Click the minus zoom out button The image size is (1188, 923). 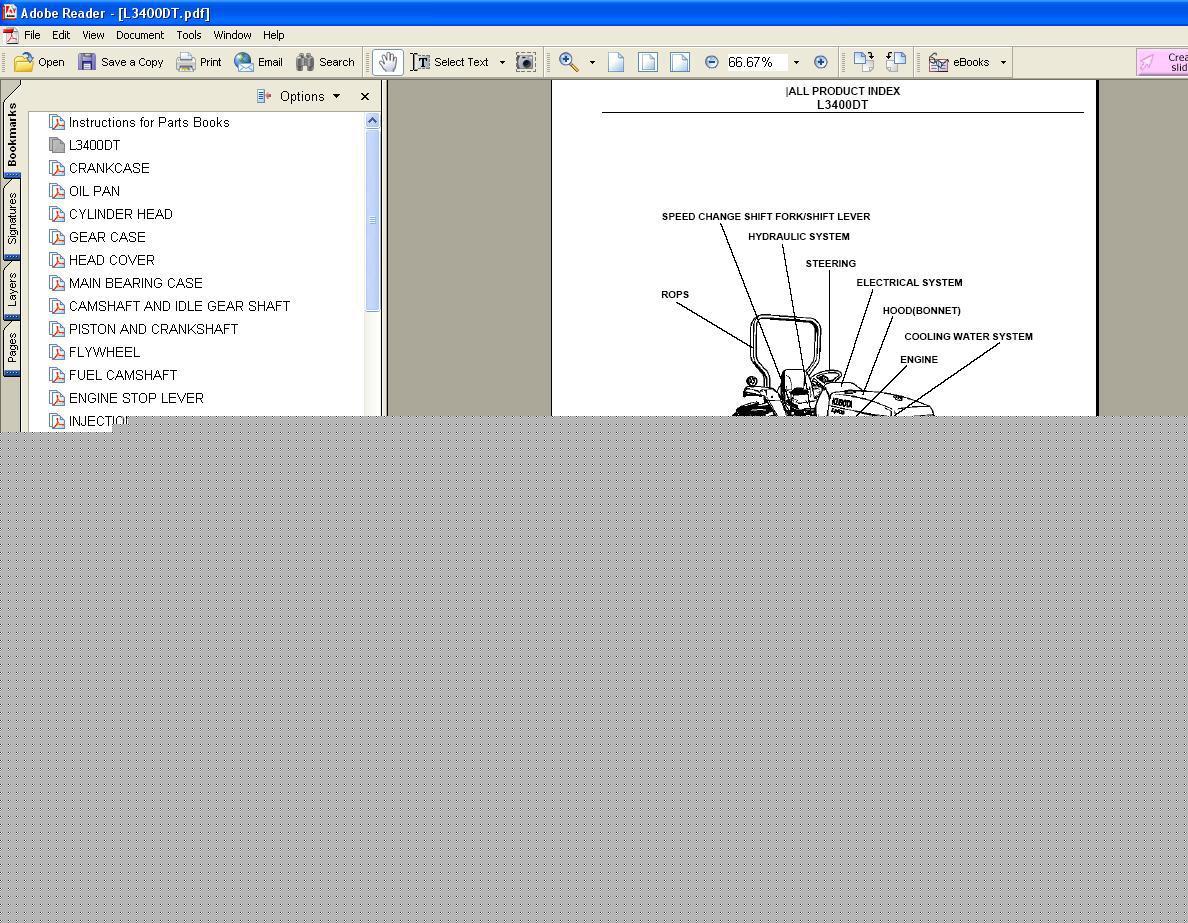(711, 62)
